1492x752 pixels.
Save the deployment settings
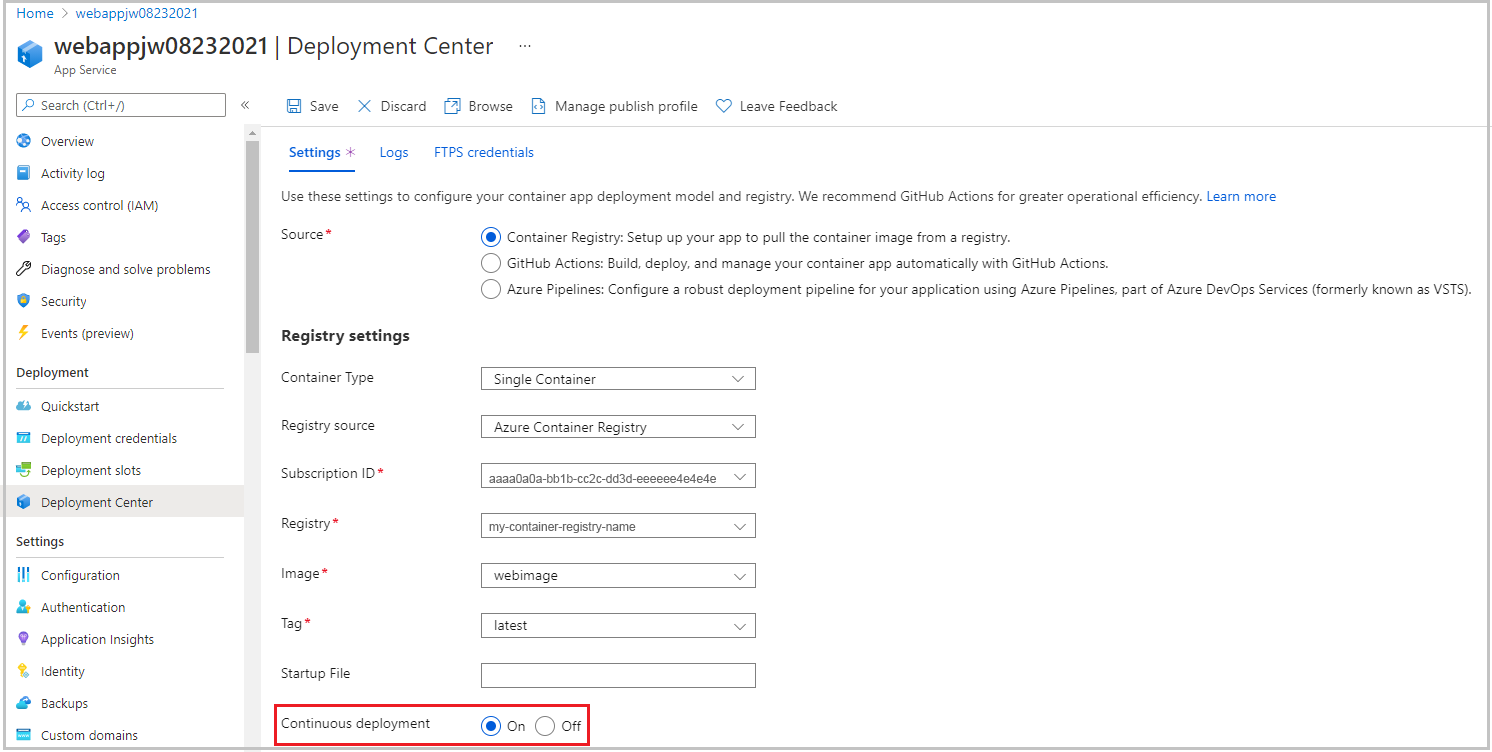pyautogui.click(x=312, y=105)
